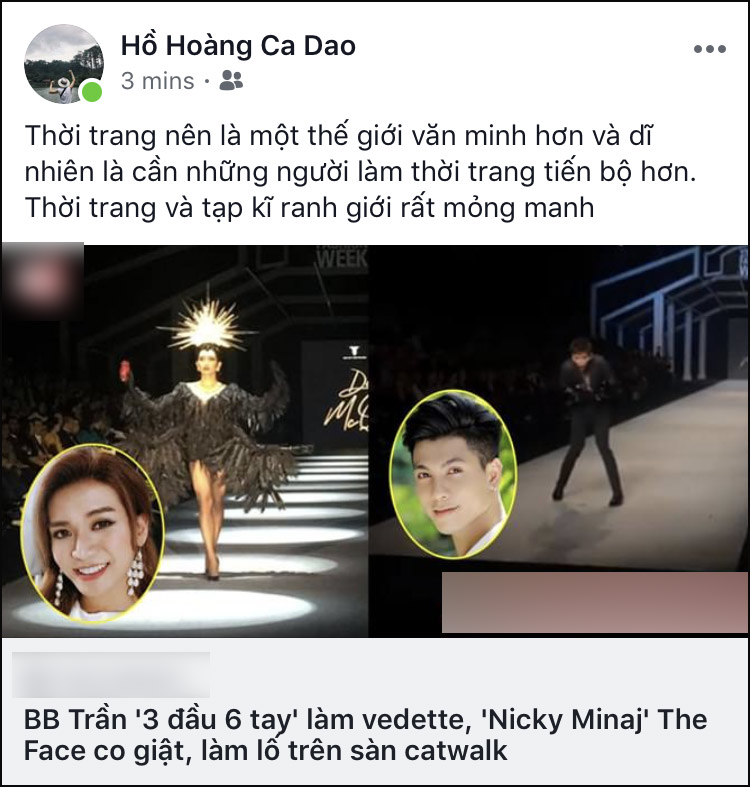Viewport: 750px width, 787px height.
Task: Click the WEEK sign at top of runway photo
Action: click(x=341, y=258)
